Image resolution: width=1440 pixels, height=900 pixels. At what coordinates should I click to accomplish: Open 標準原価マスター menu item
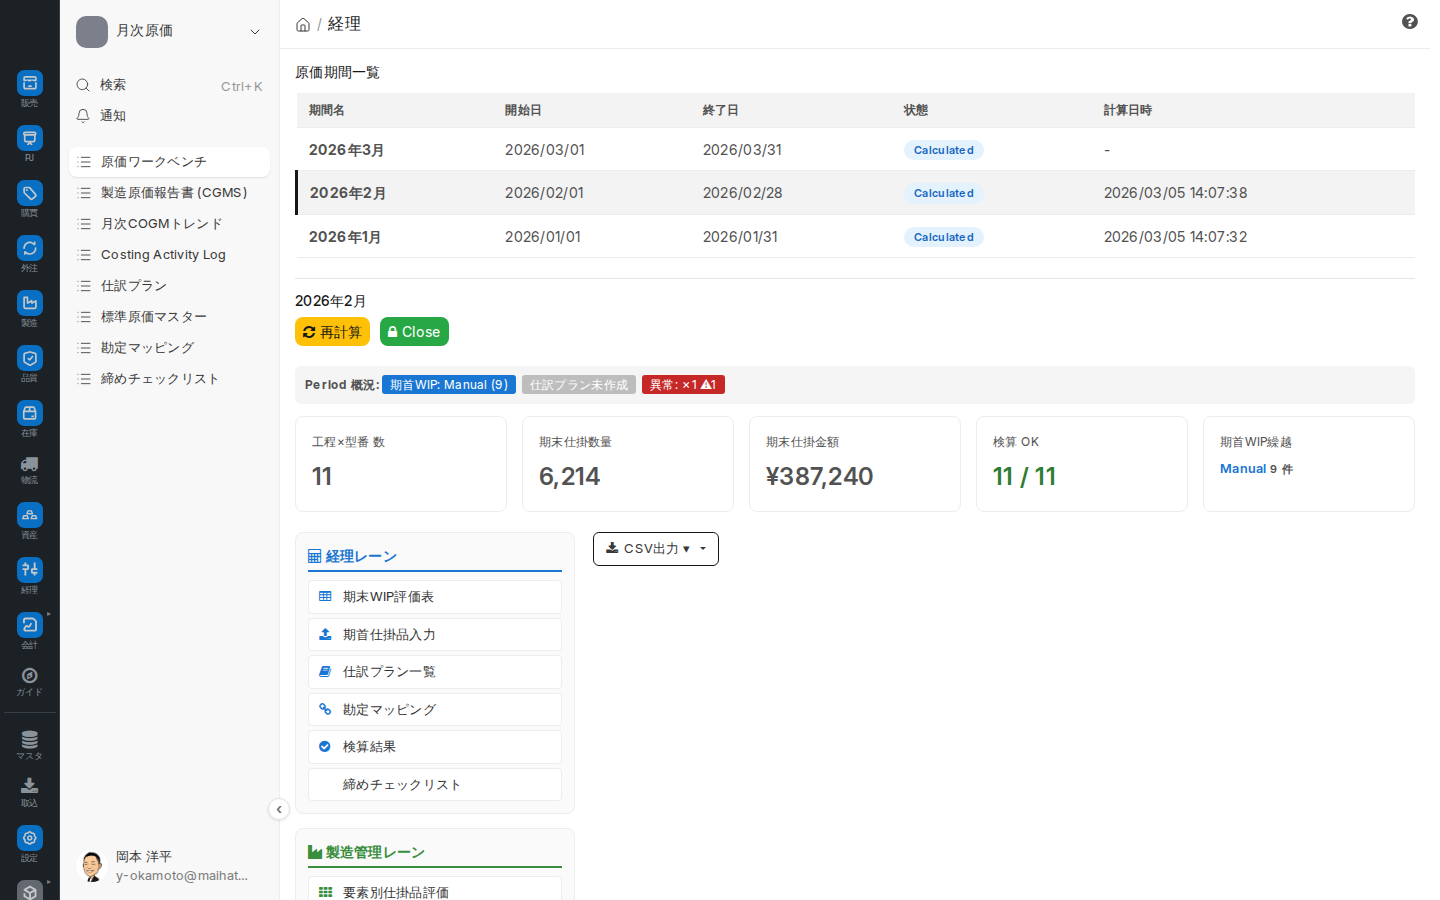coord(169,317)
